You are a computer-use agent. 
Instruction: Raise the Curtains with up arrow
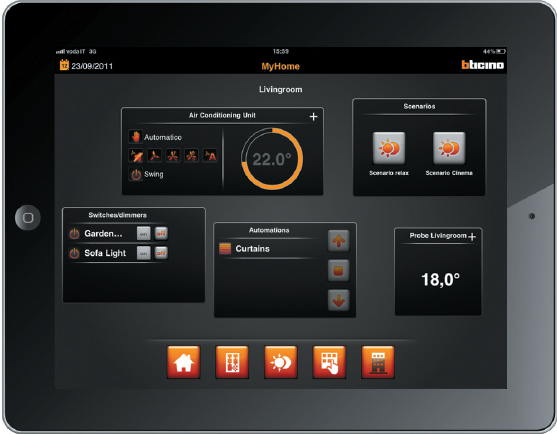[x=339, y=241]
